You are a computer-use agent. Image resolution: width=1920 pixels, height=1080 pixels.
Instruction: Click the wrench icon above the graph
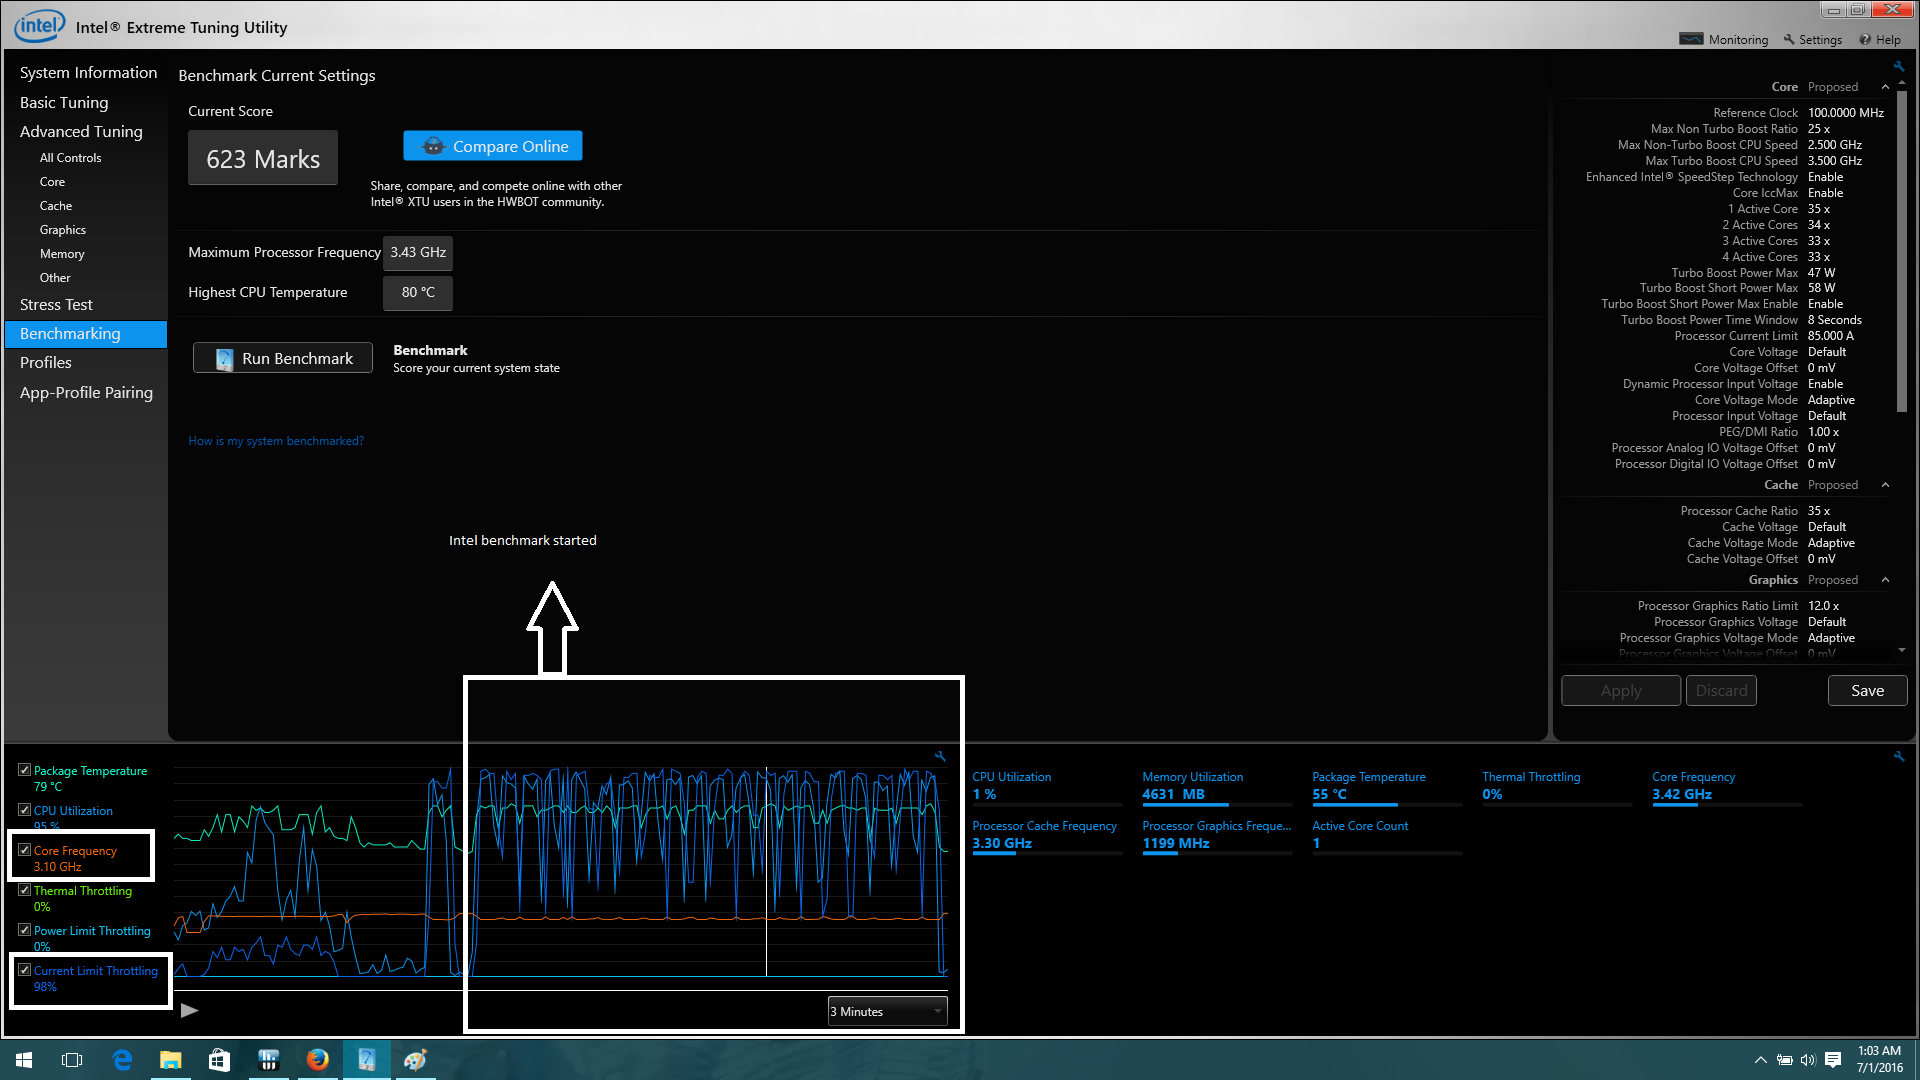pos(940,757)
